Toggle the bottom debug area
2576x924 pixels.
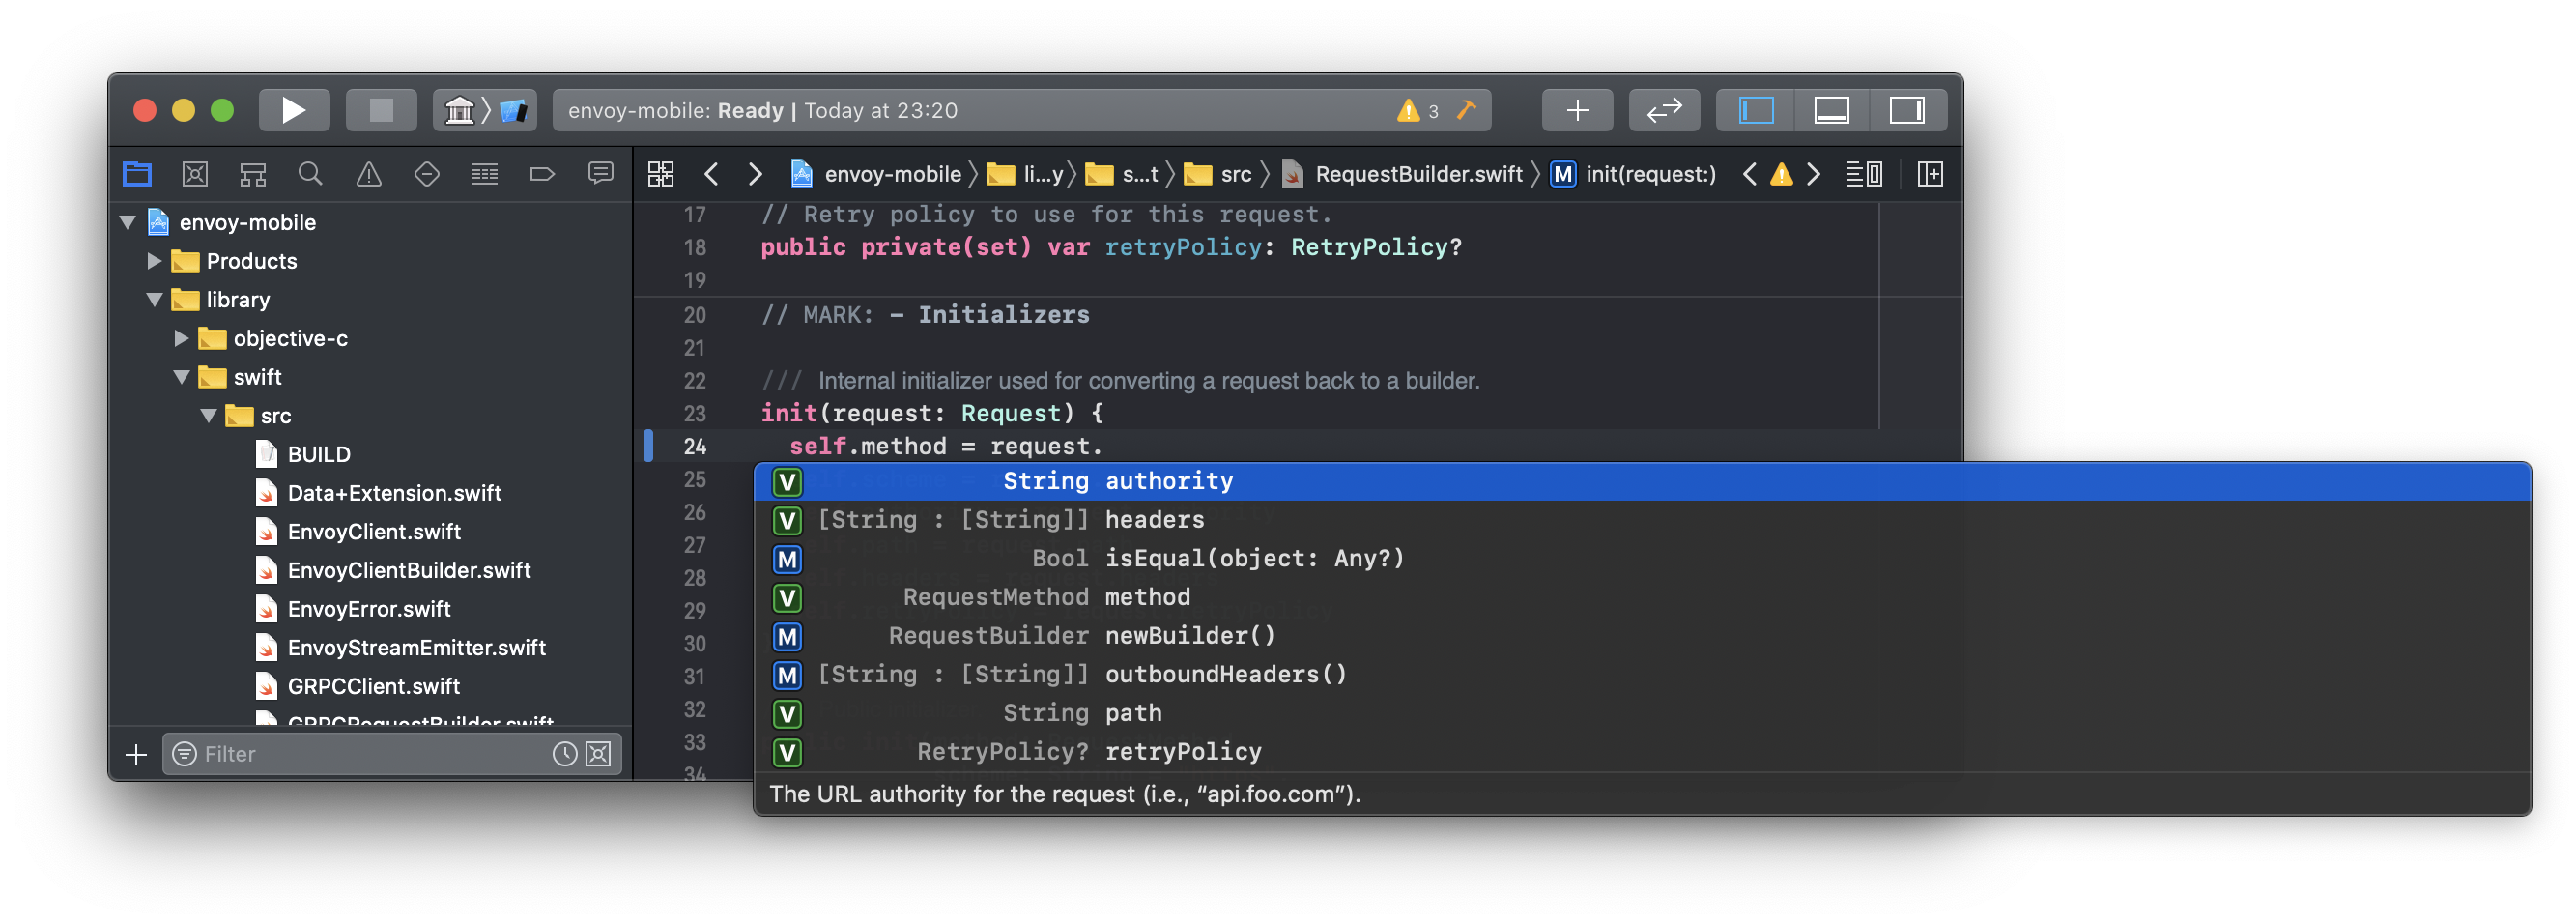tap(1831, 110)
